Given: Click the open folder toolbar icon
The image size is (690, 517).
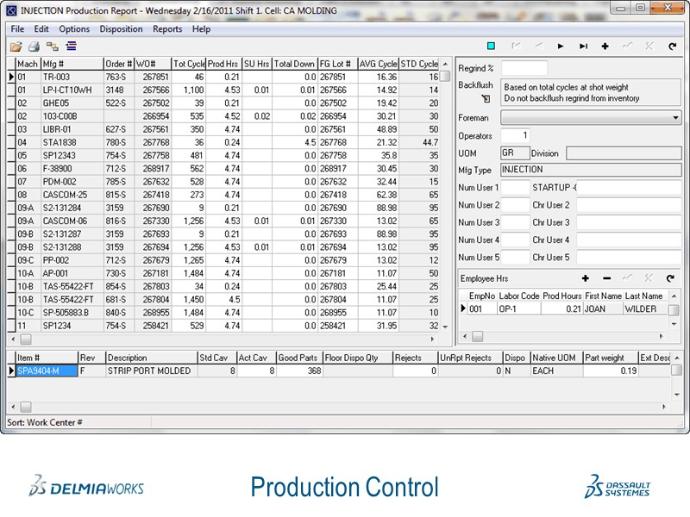Looking at the screenshot, I should (x=17, y=46).
